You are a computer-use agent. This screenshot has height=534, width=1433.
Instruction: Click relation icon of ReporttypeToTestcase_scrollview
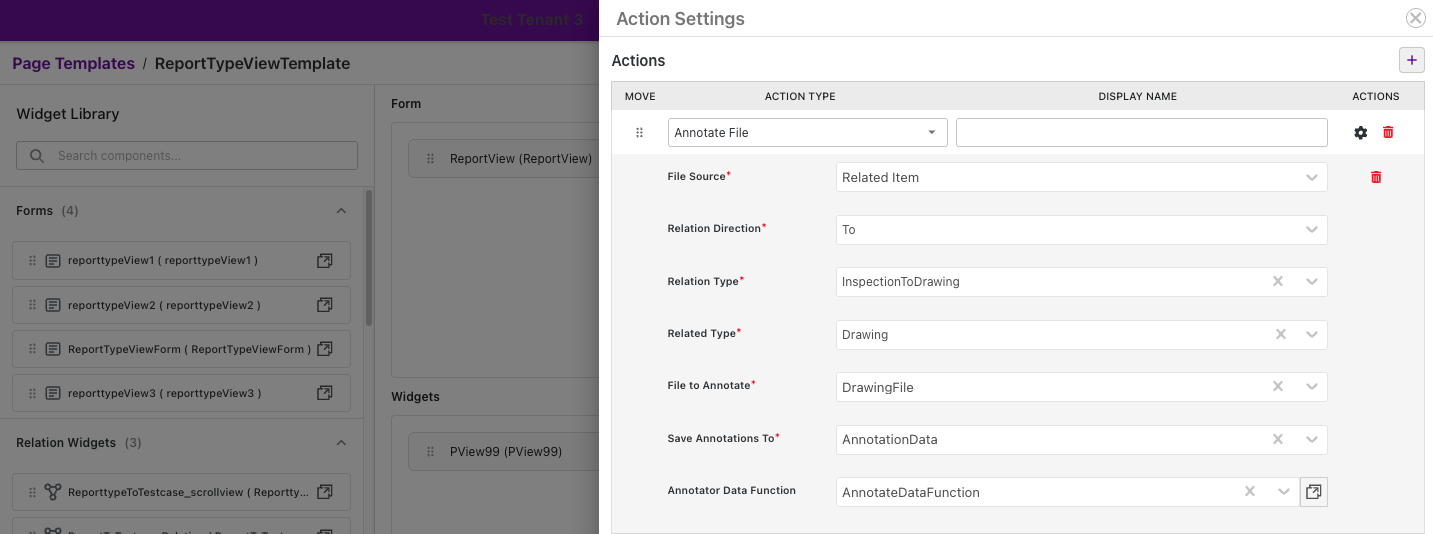[x=53, y=492]
